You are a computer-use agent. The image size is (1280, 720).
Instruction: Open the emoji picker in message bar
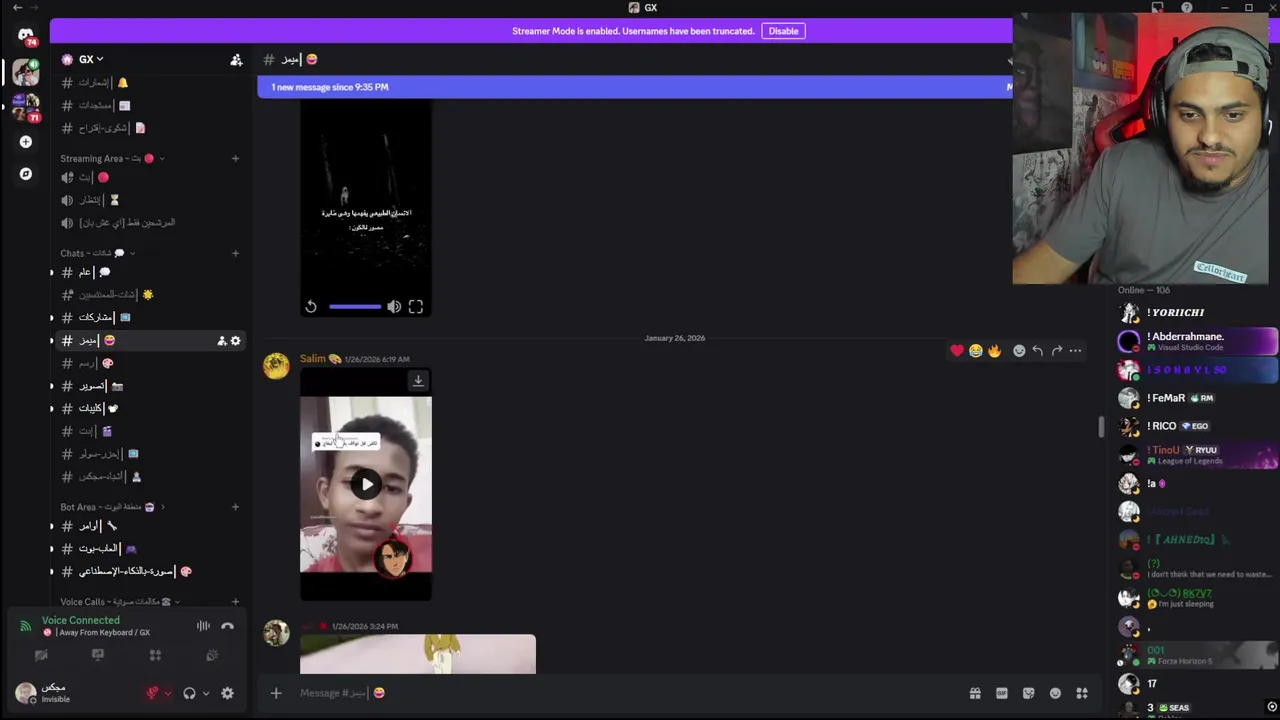click(1055, 693)
